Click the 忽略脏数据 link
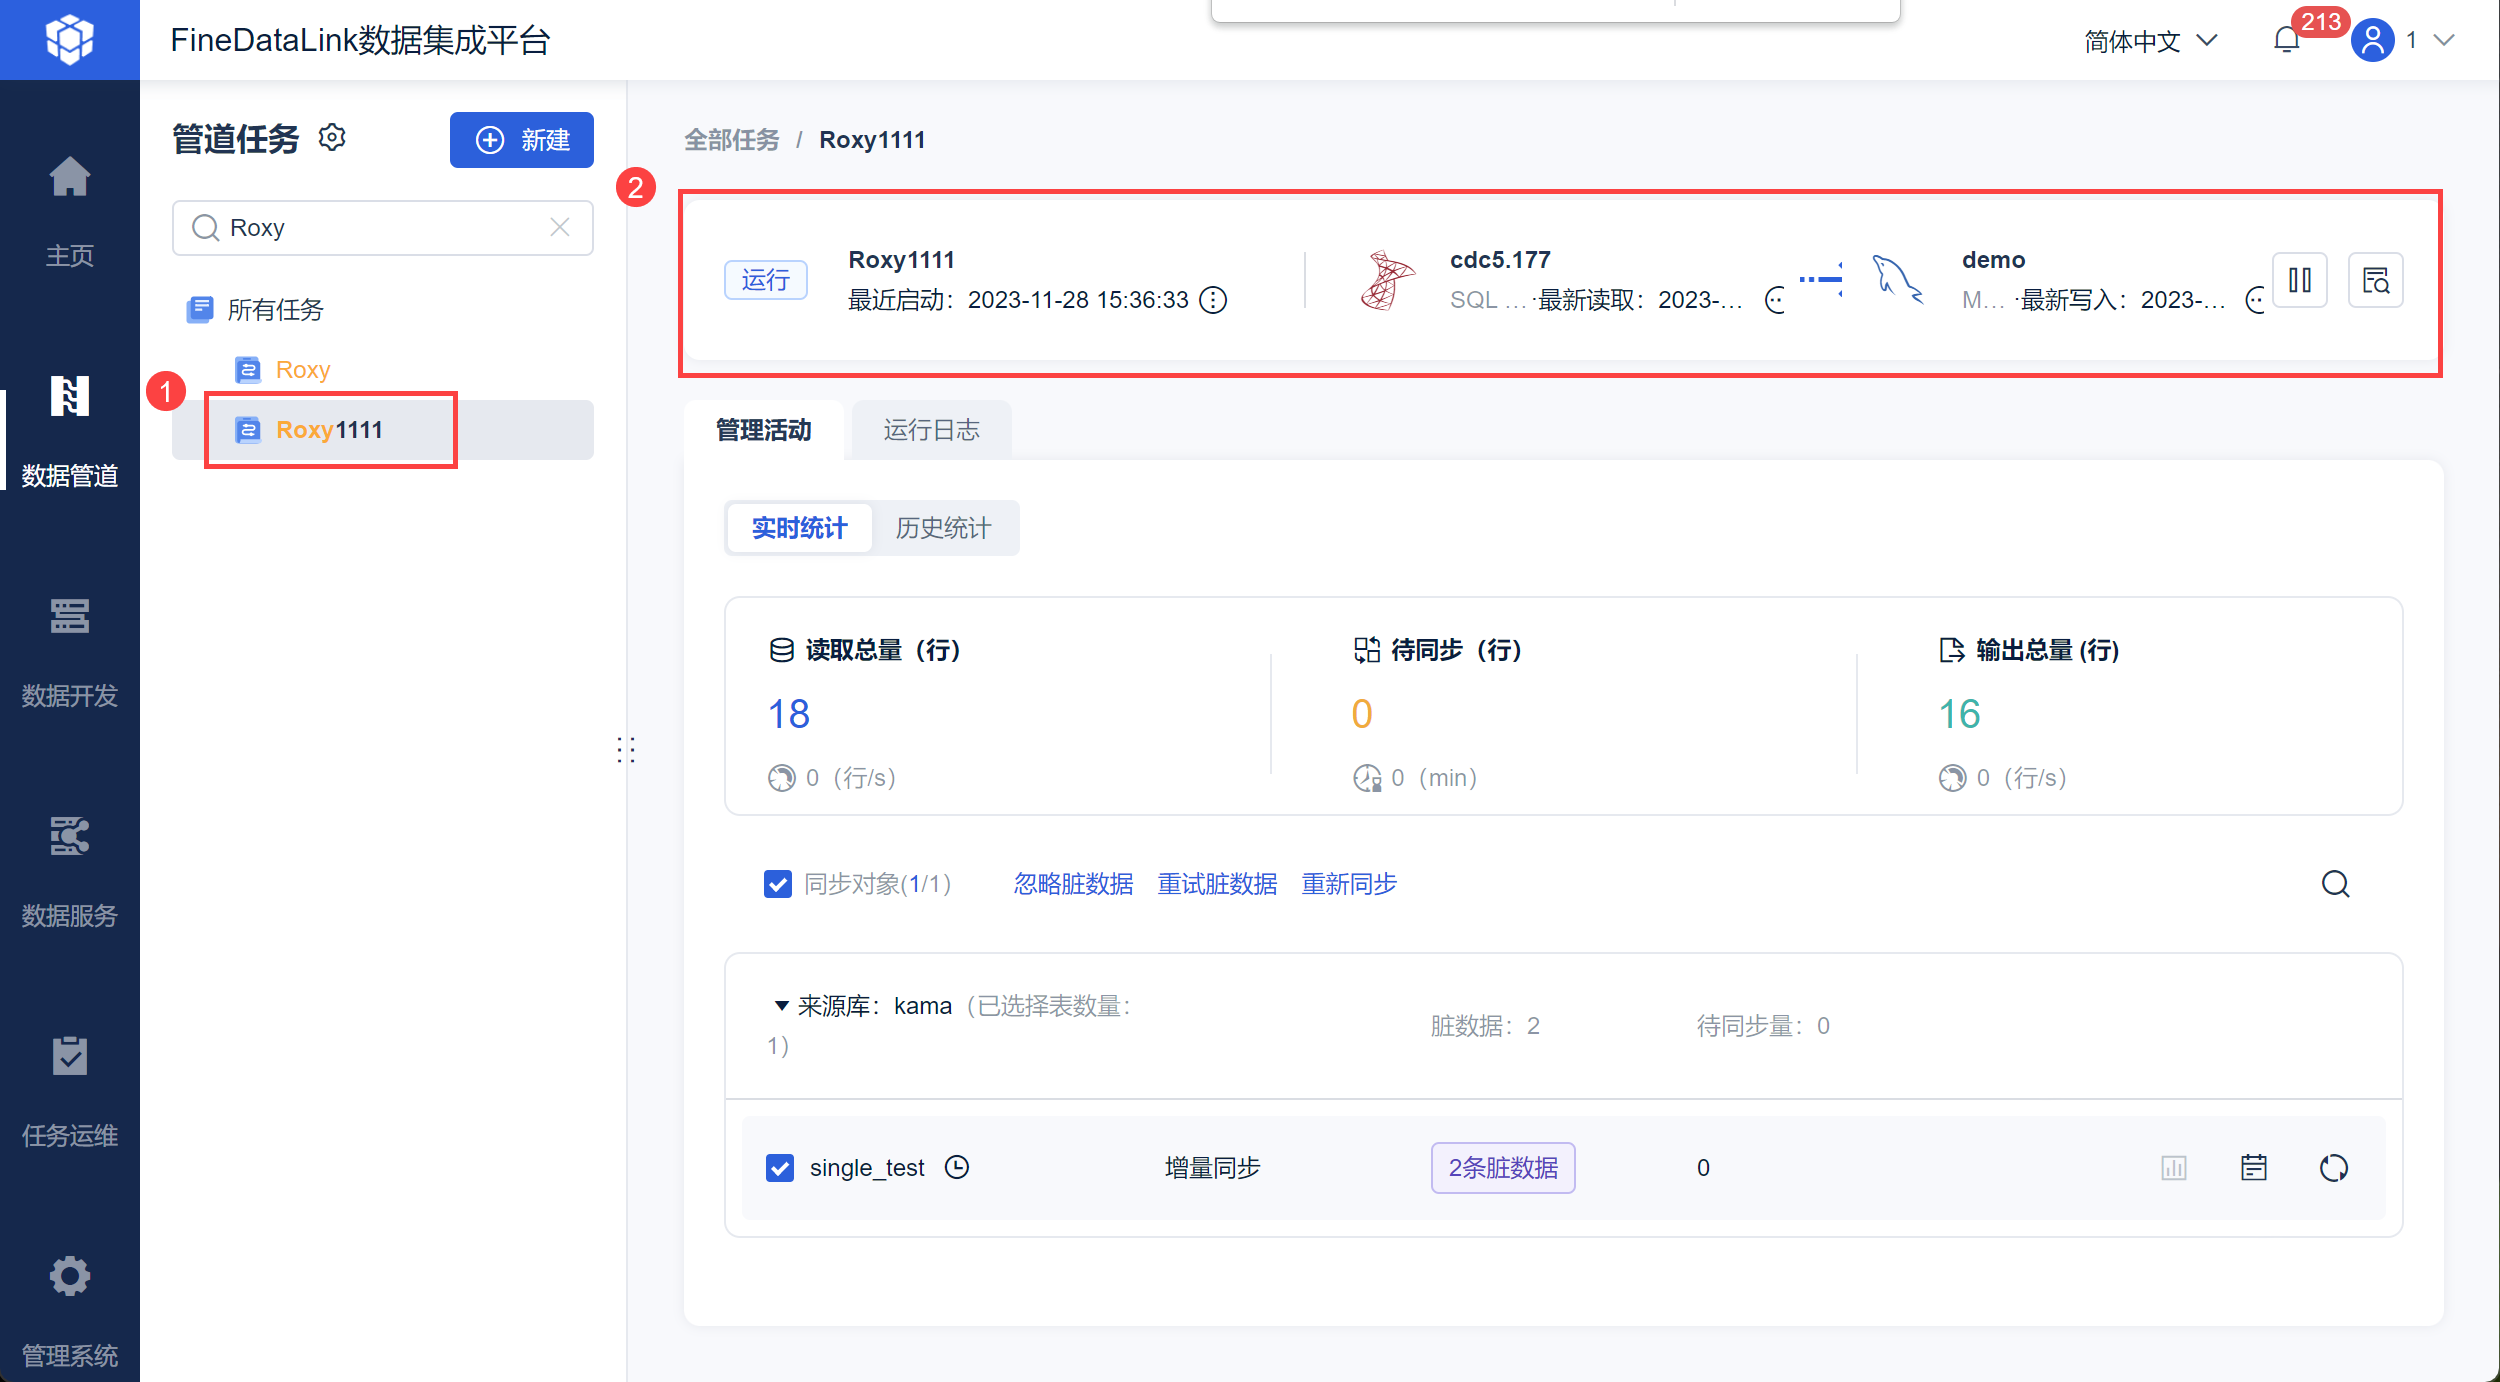The width and height of the screenshot is (2500, 1382). 1073,884
